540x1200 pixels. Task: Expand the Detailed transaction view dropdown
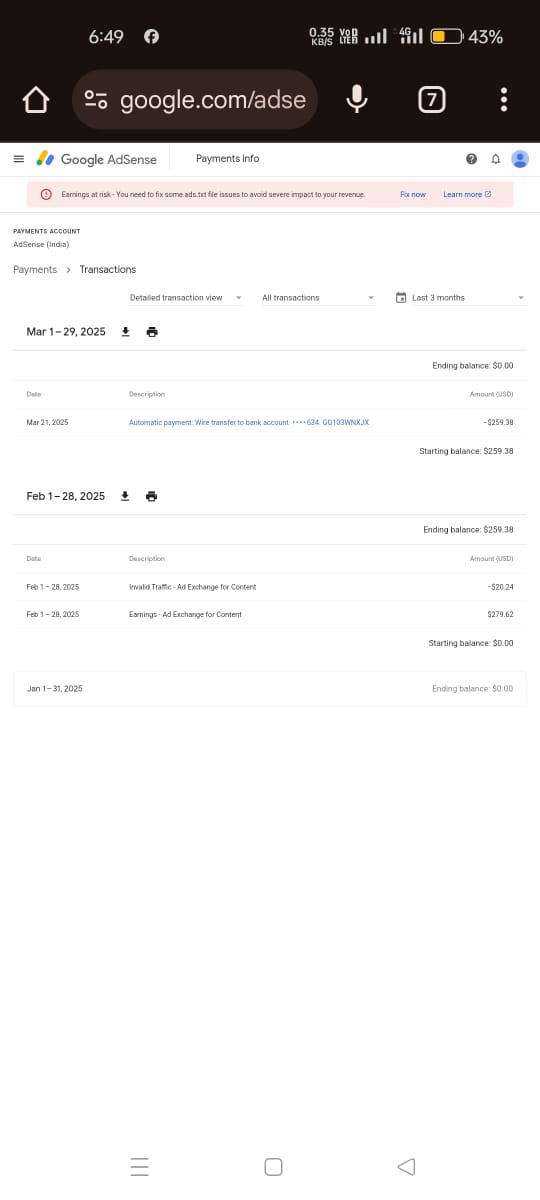coord(186,298)
